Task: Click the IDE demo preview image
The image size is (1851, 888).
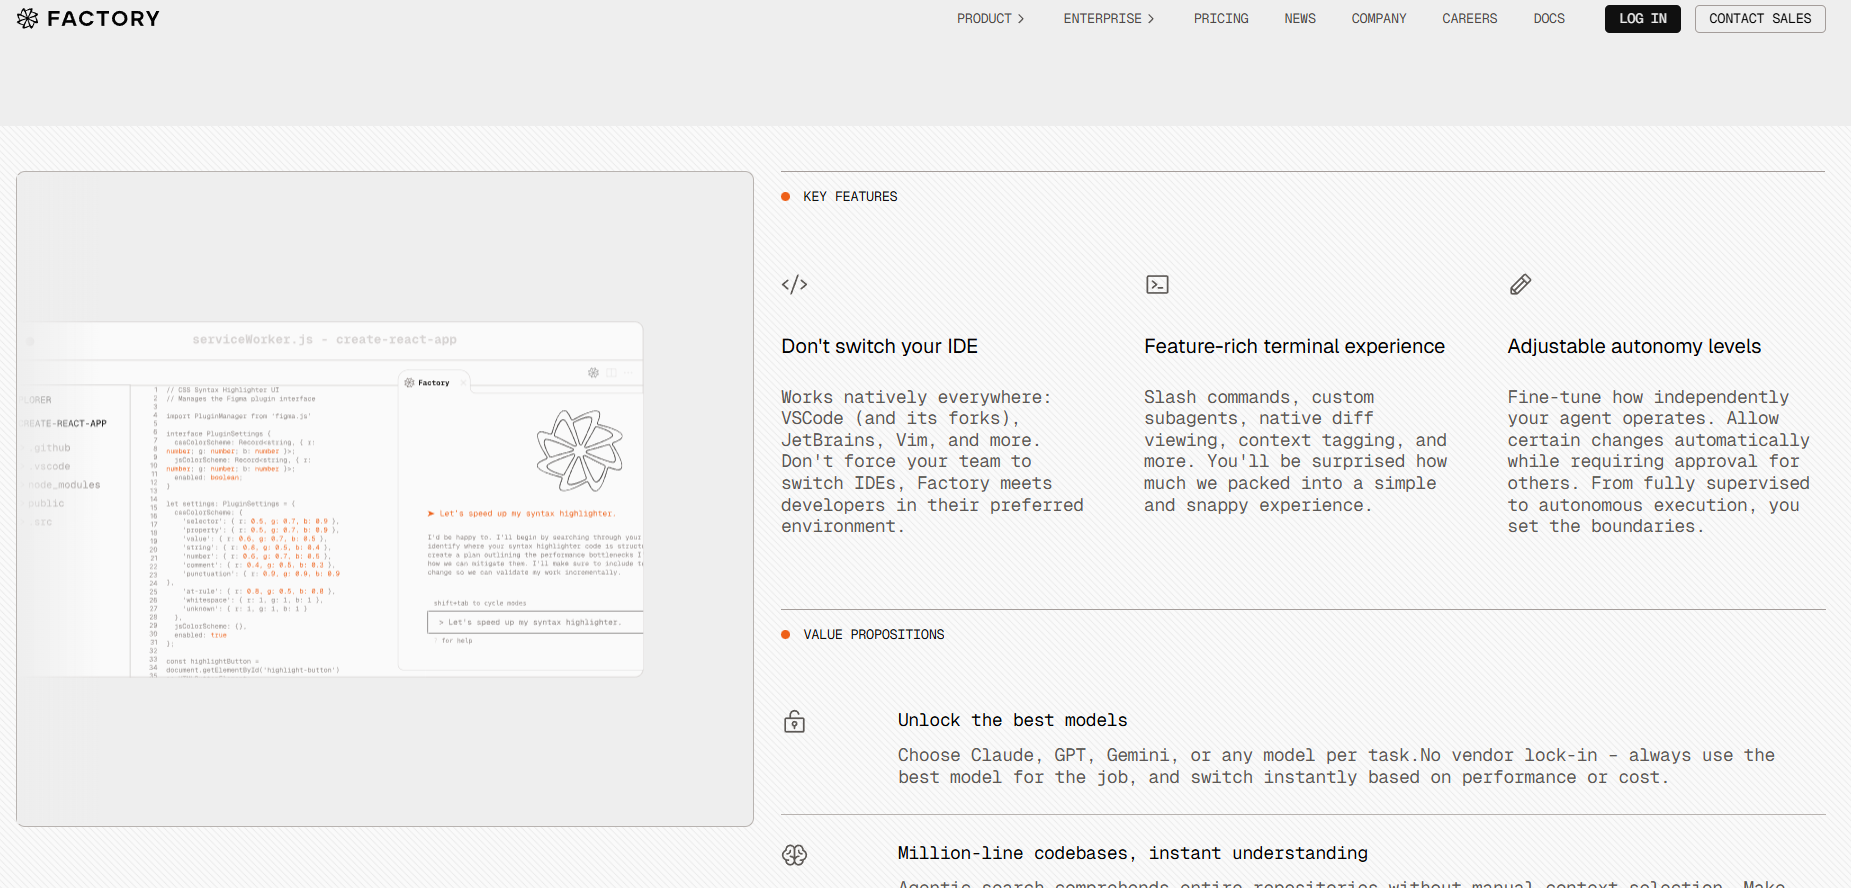Action: pos(385,499)
